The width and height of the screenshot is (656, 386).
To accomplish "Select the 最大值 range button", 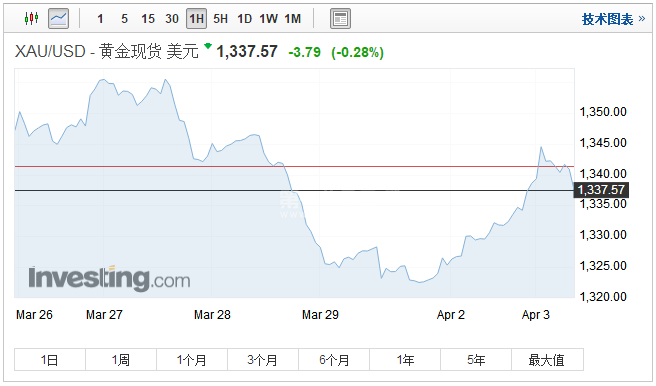I will 547,360.
